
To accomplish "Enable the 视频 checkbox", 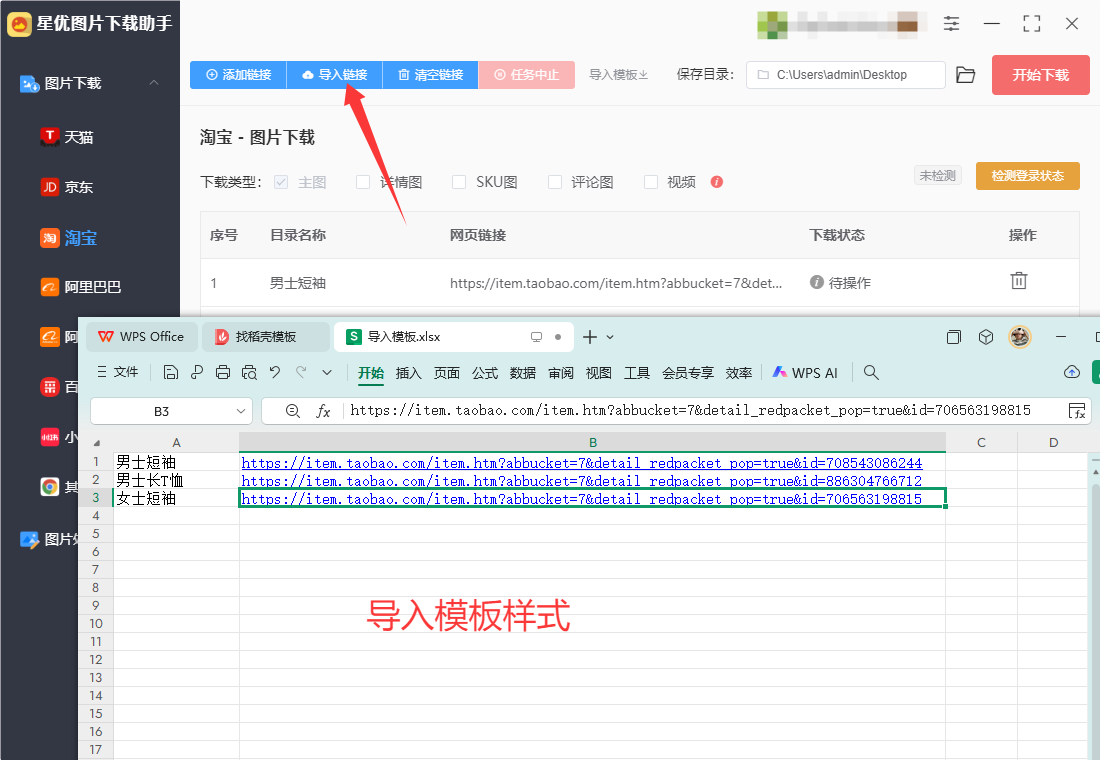I will (651, 182).
